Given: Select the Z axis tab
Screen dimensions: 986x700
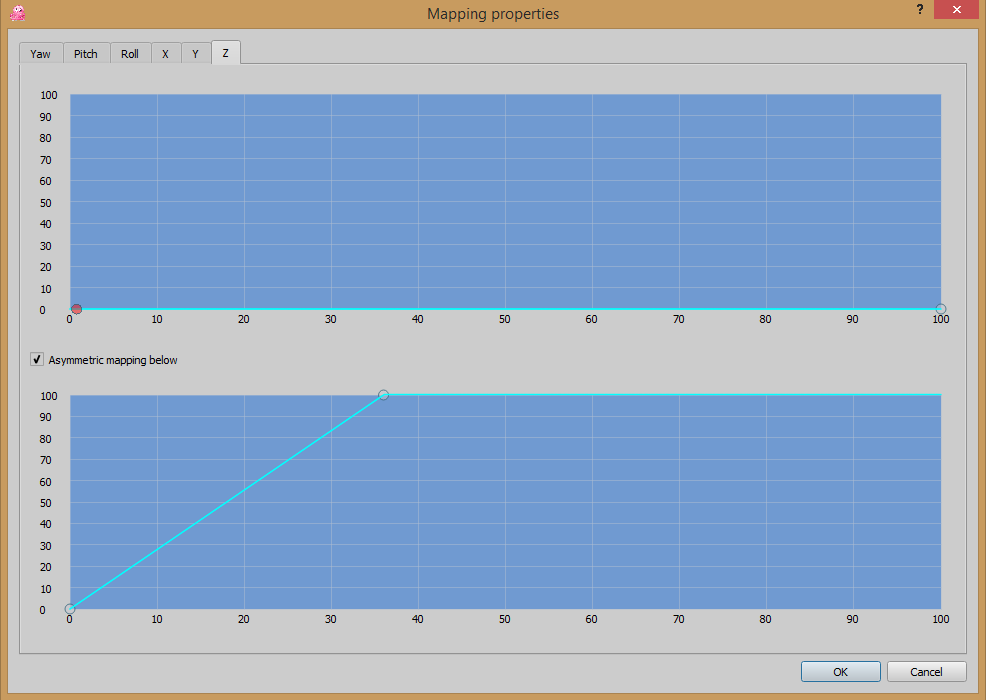Looking at the screenshot, I should coord(226,53).
